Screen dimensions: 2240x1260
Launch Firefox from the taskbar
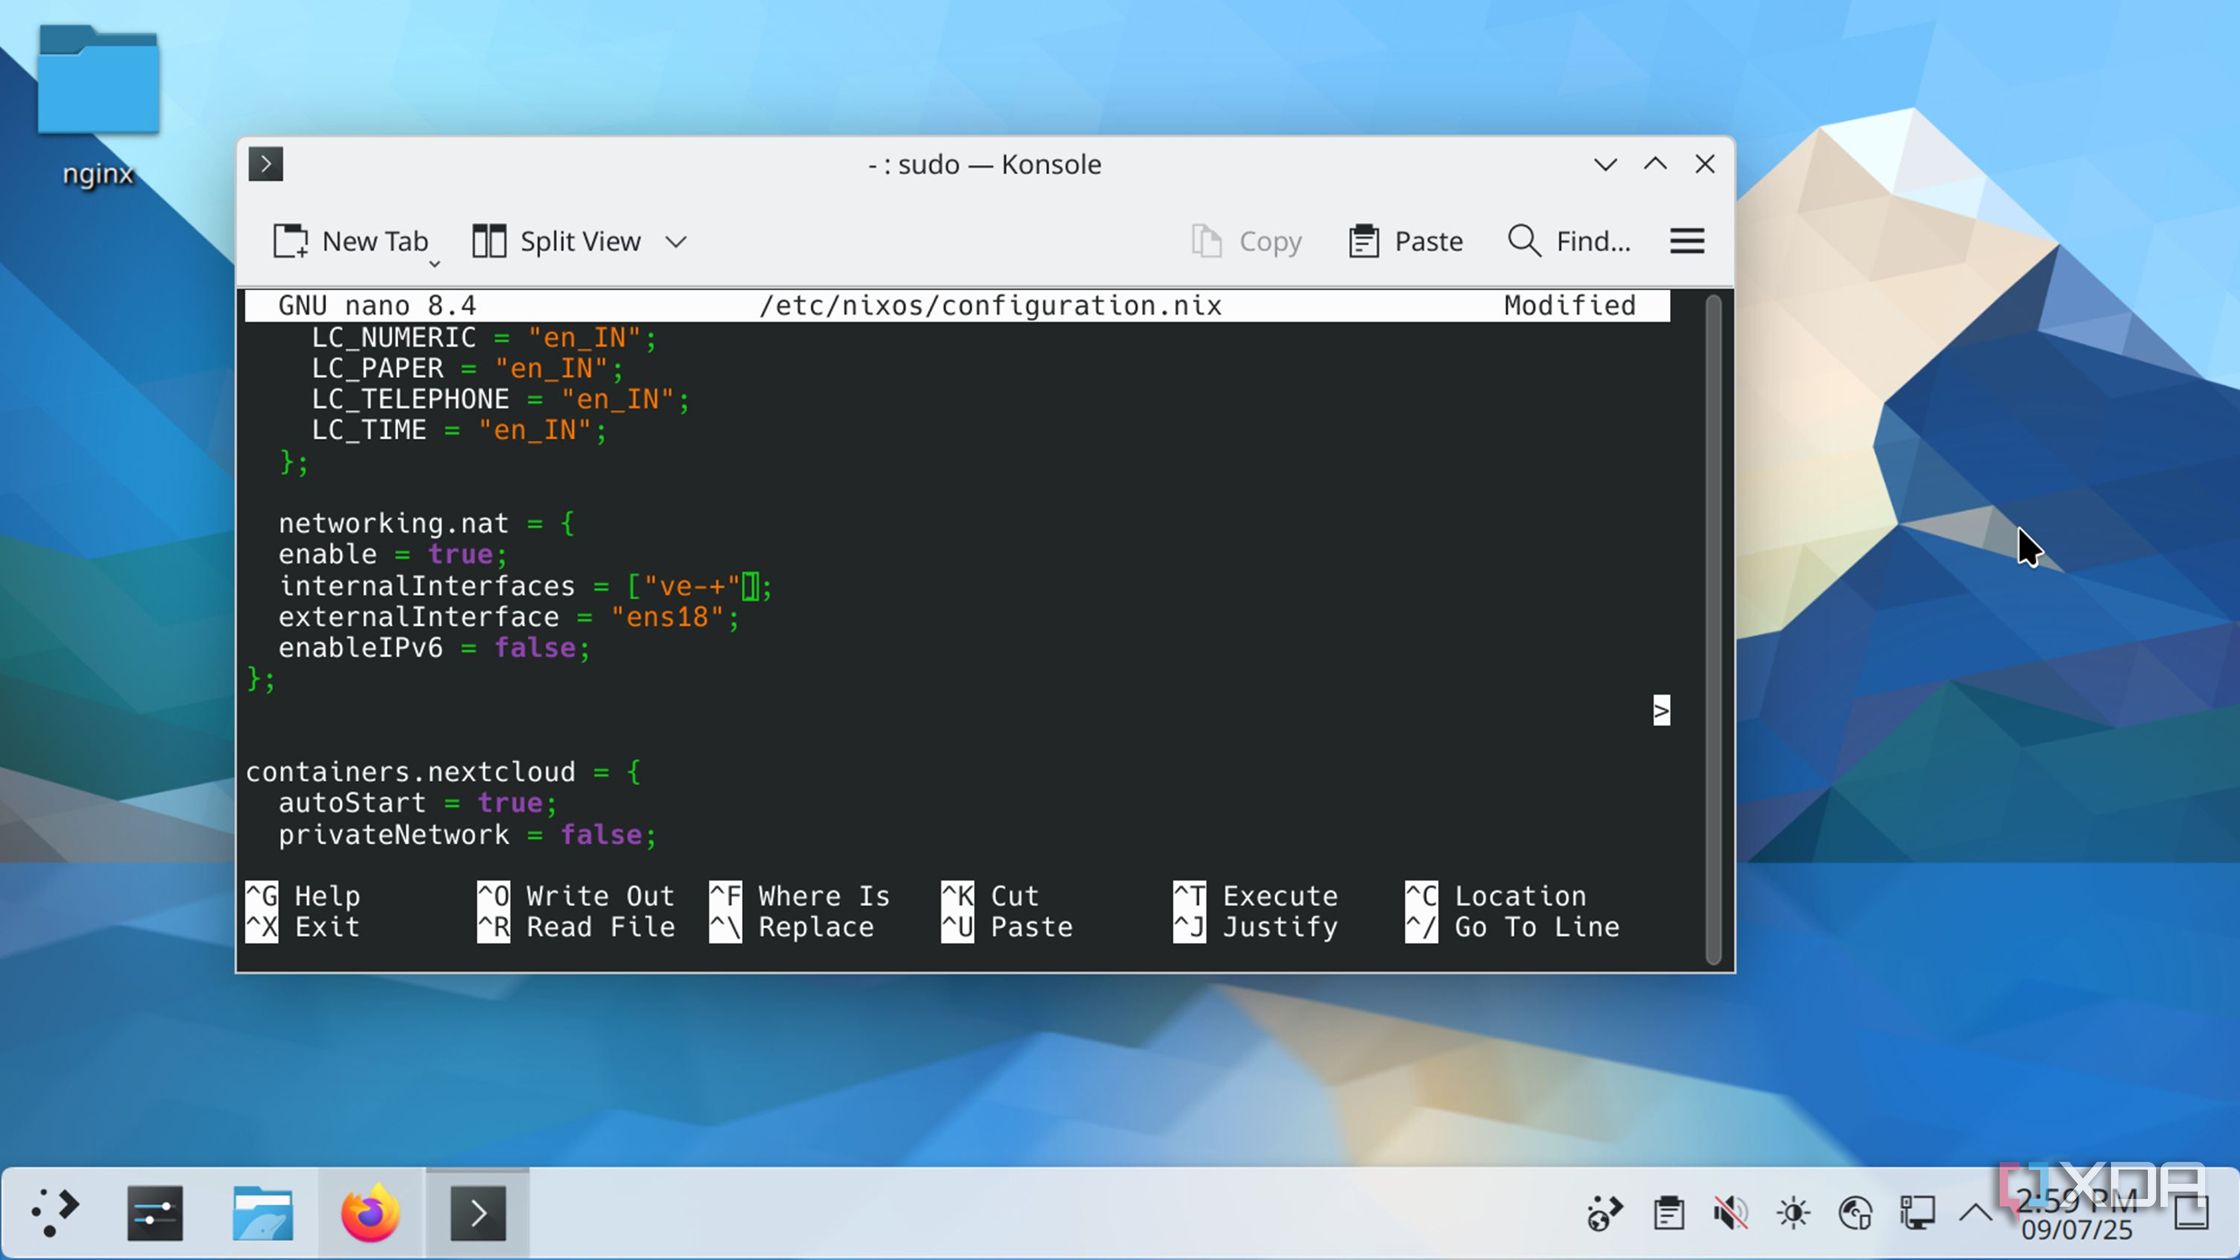coord(369,1212)
